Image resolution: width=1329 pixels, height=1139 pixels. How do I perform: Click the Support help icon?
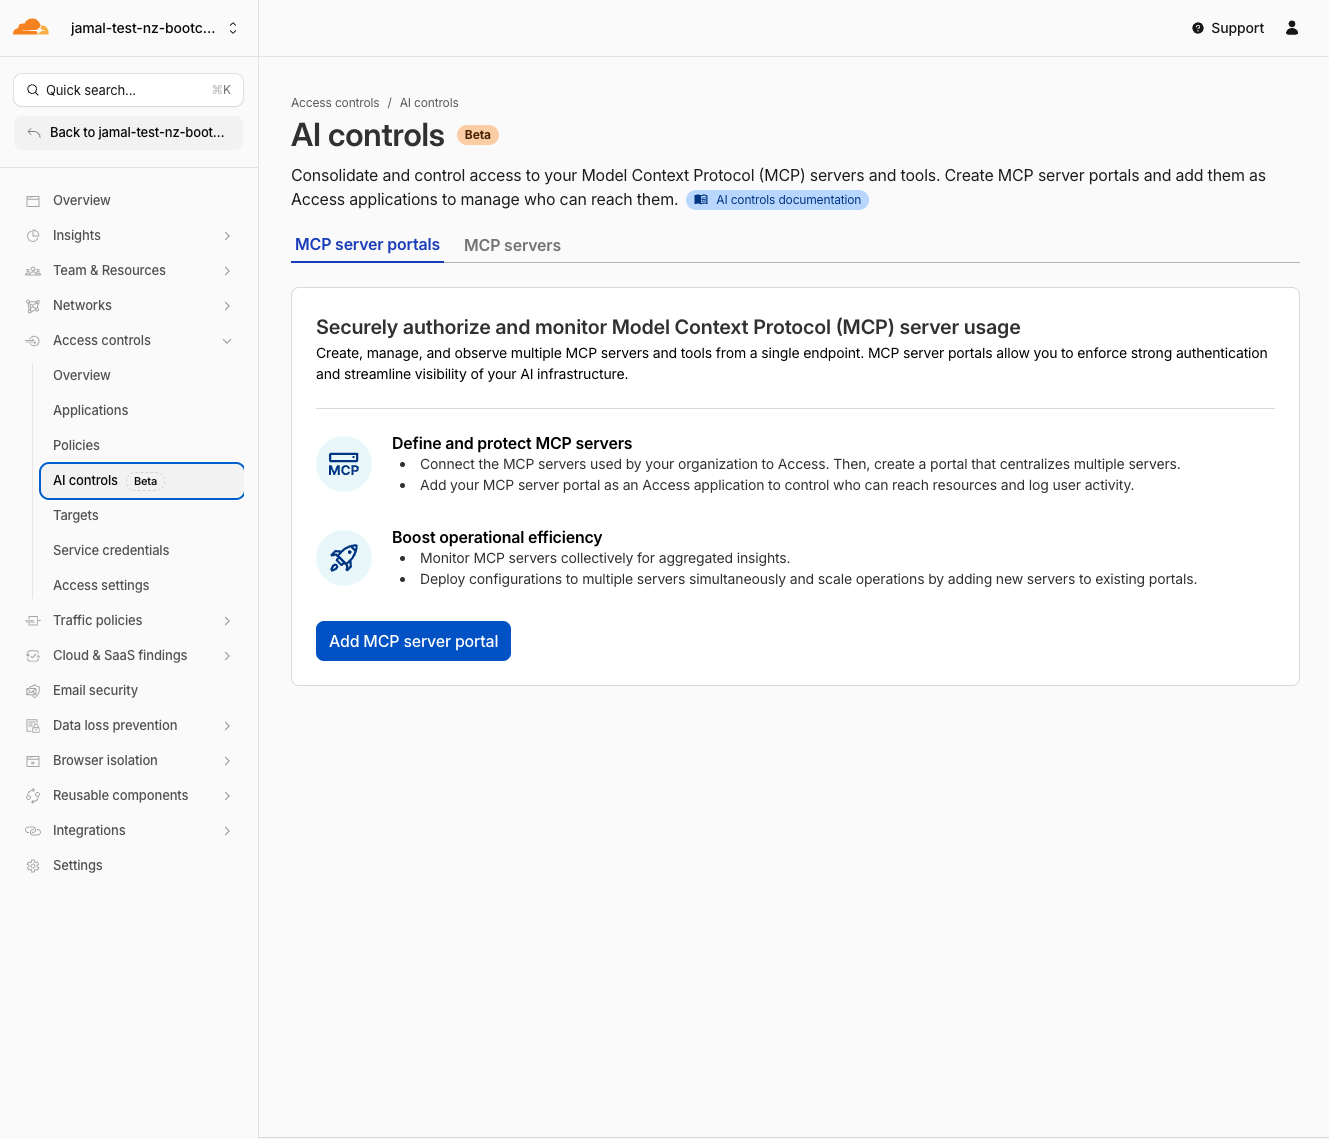click(1198, 28)
